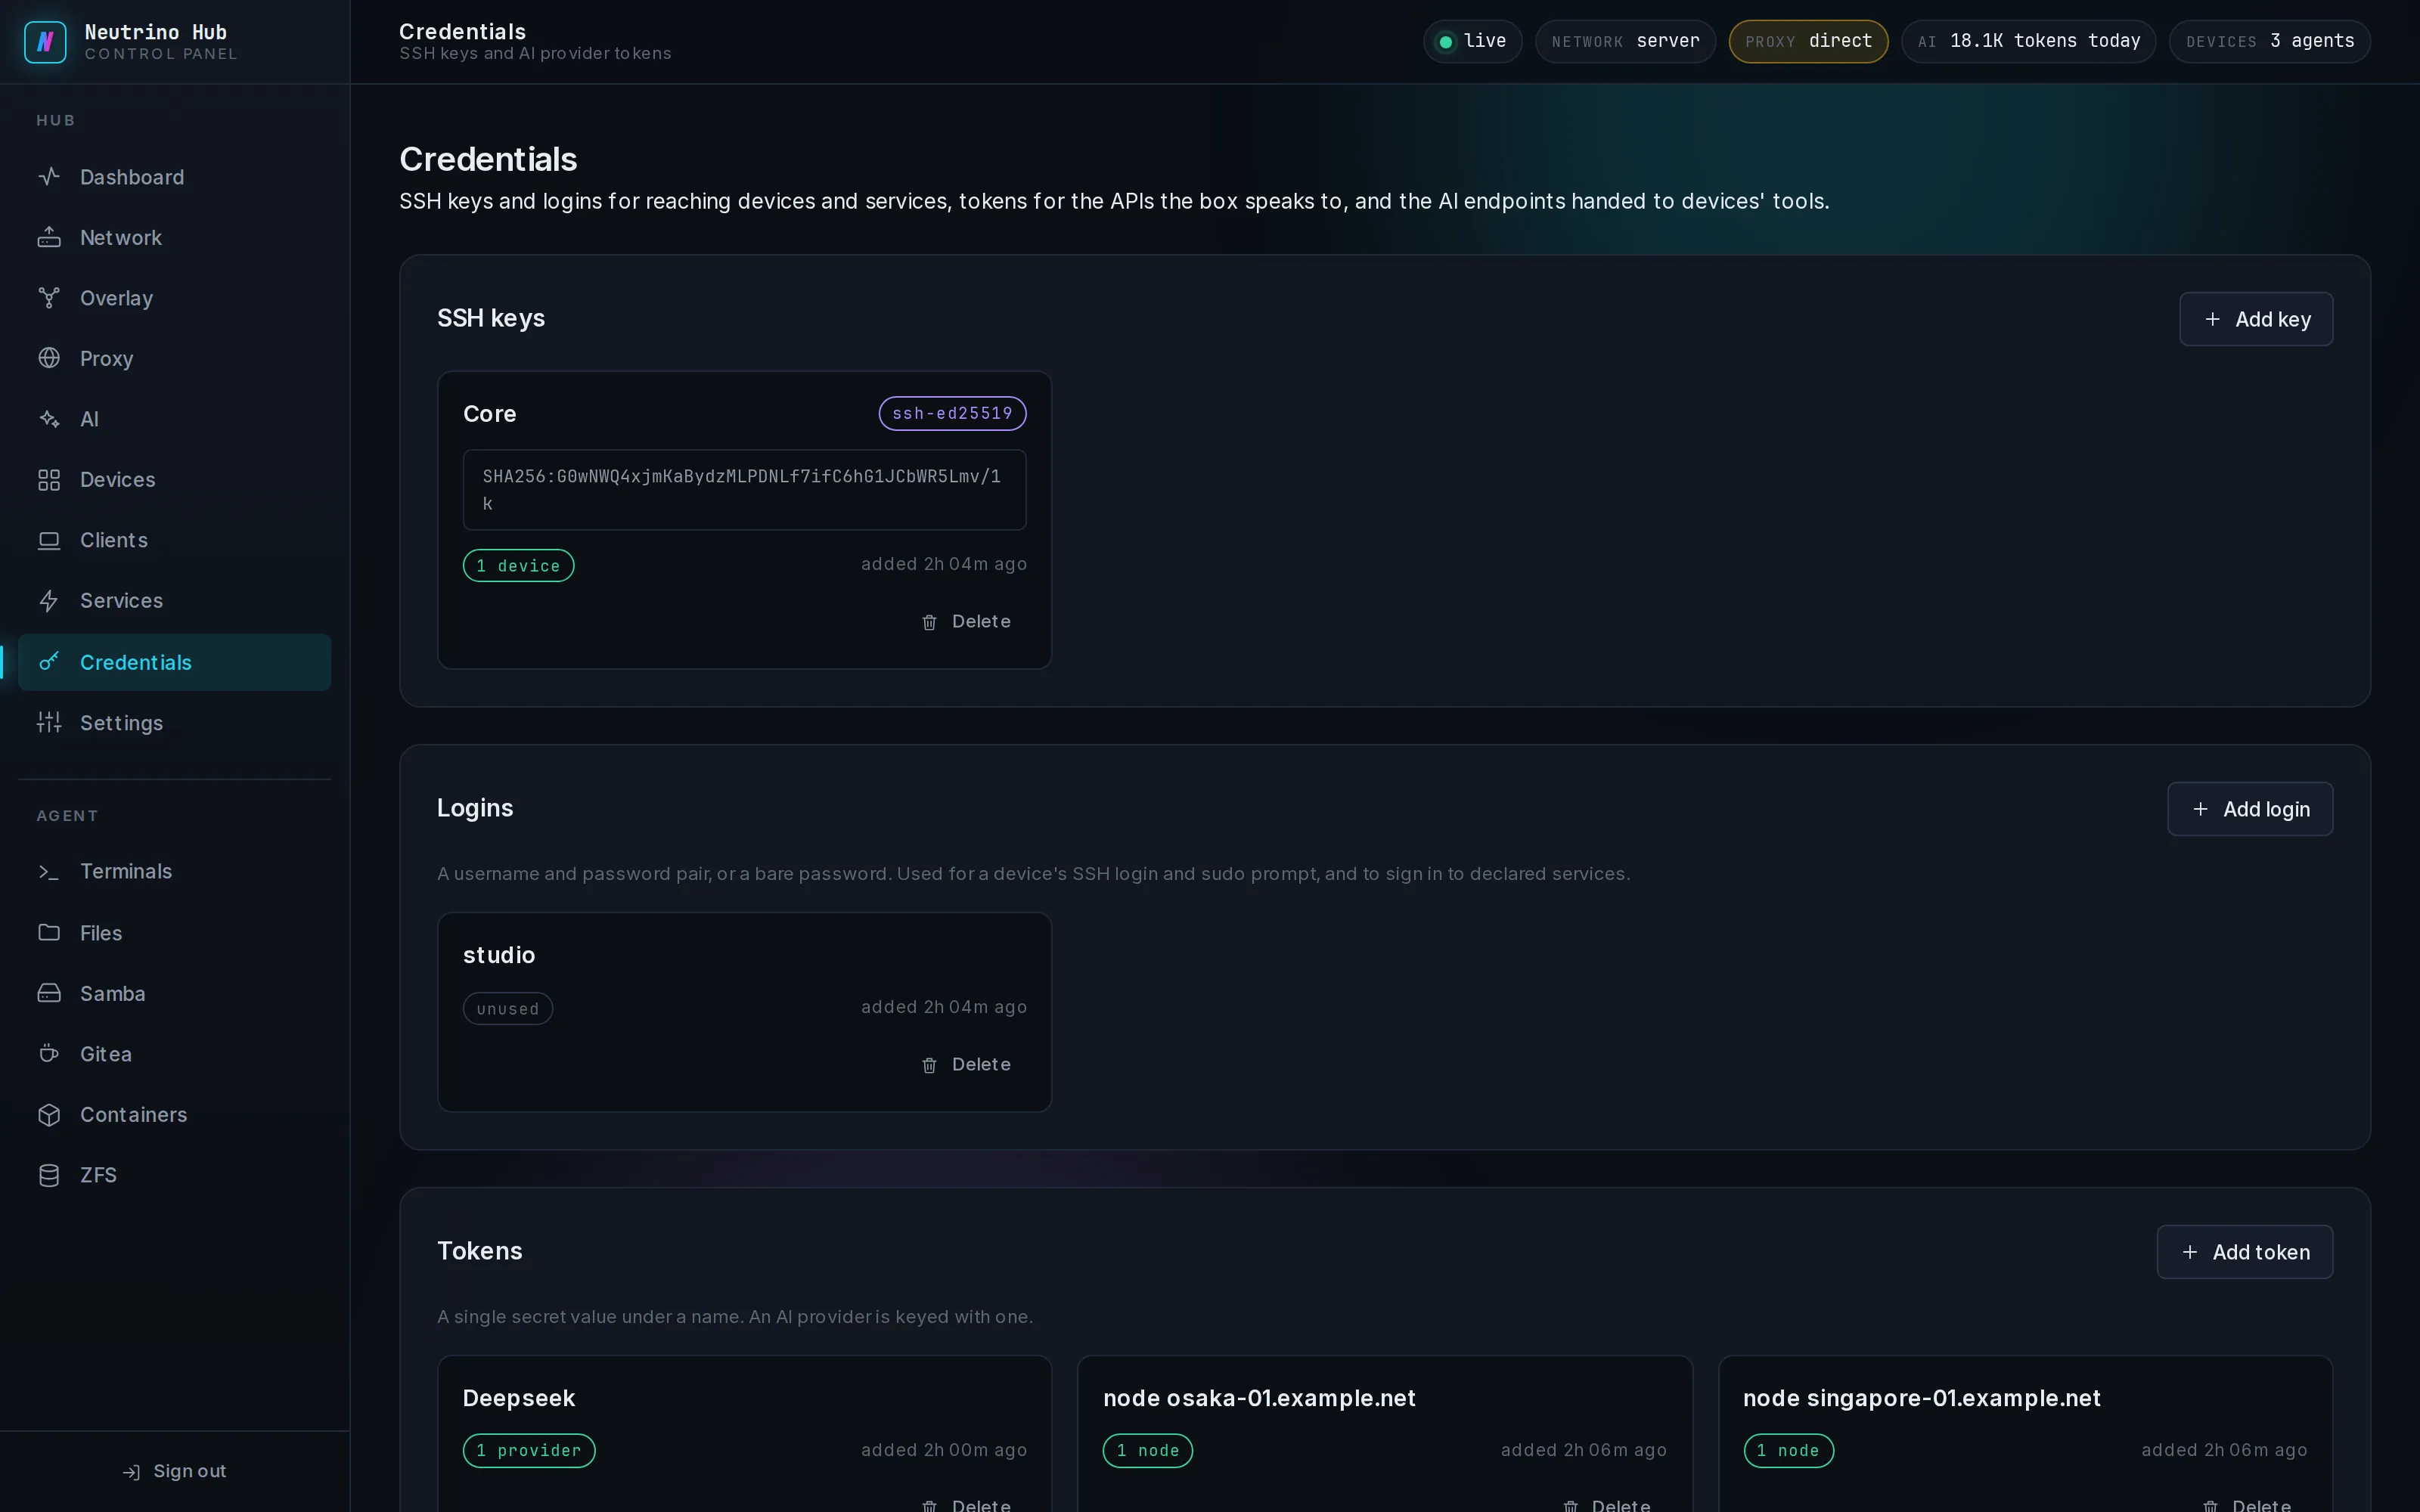2420x1512 pixels.
Task: Click node singapore-01.example.net token title
Action: [1921, 1398]
